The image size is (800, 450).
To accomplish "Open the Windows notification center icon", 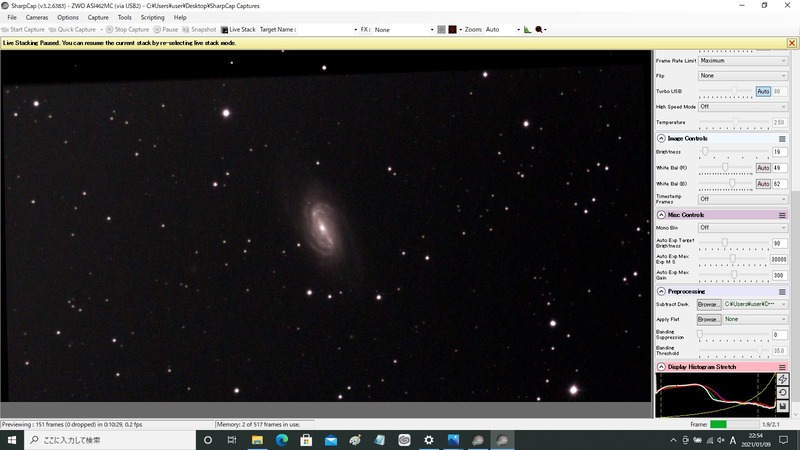I will click(784, 440).
